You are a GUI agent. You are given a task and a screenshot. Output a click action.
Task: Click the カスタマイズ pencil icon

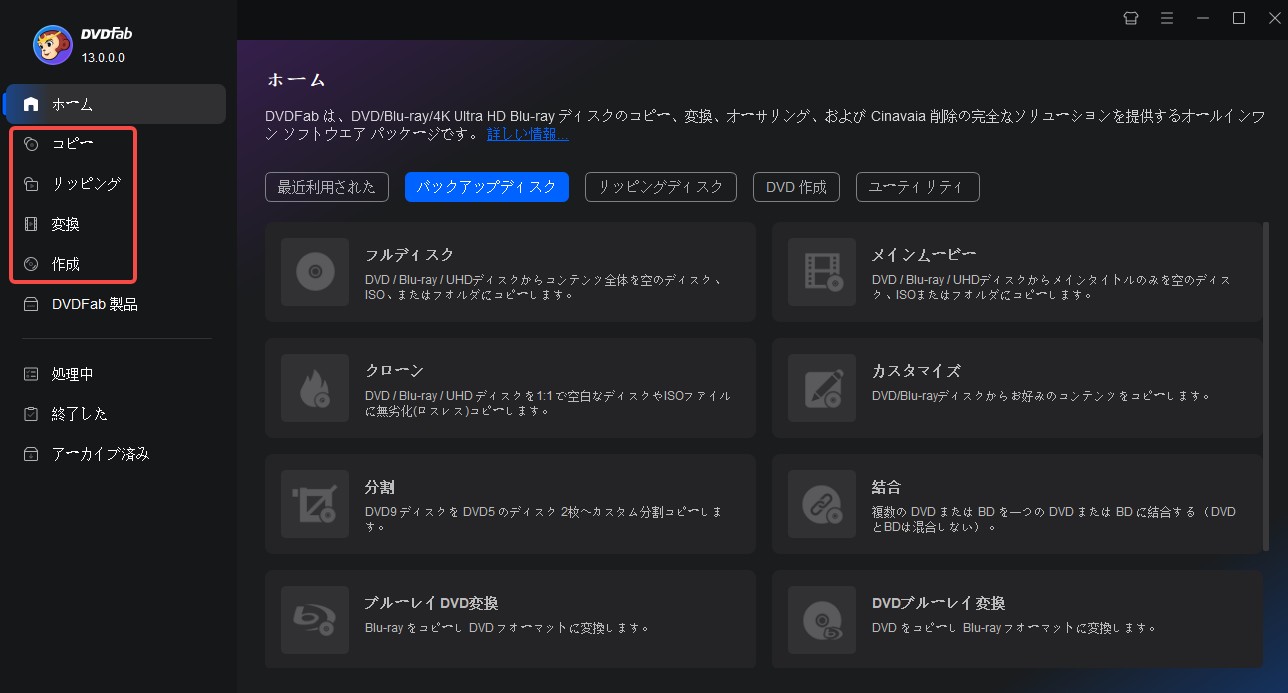[822, 388]
